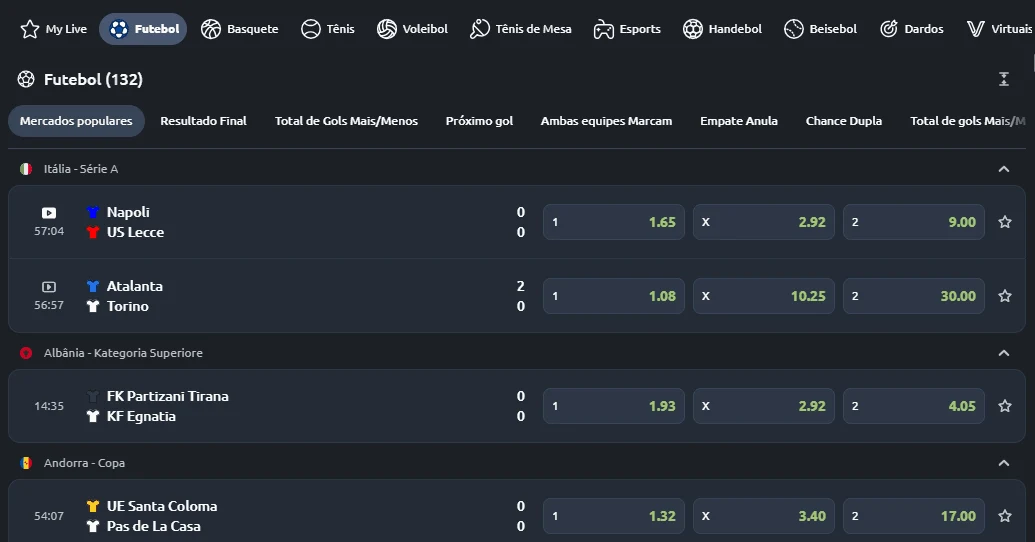Open Virtuais V icon

pos(976,29)
